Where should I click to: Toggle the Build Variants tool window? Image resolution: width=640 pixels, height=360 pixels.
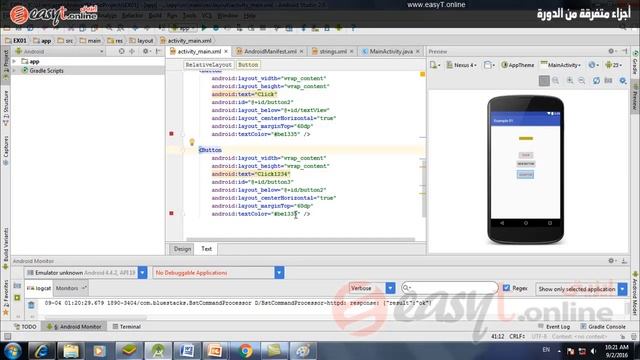[6, 248]
